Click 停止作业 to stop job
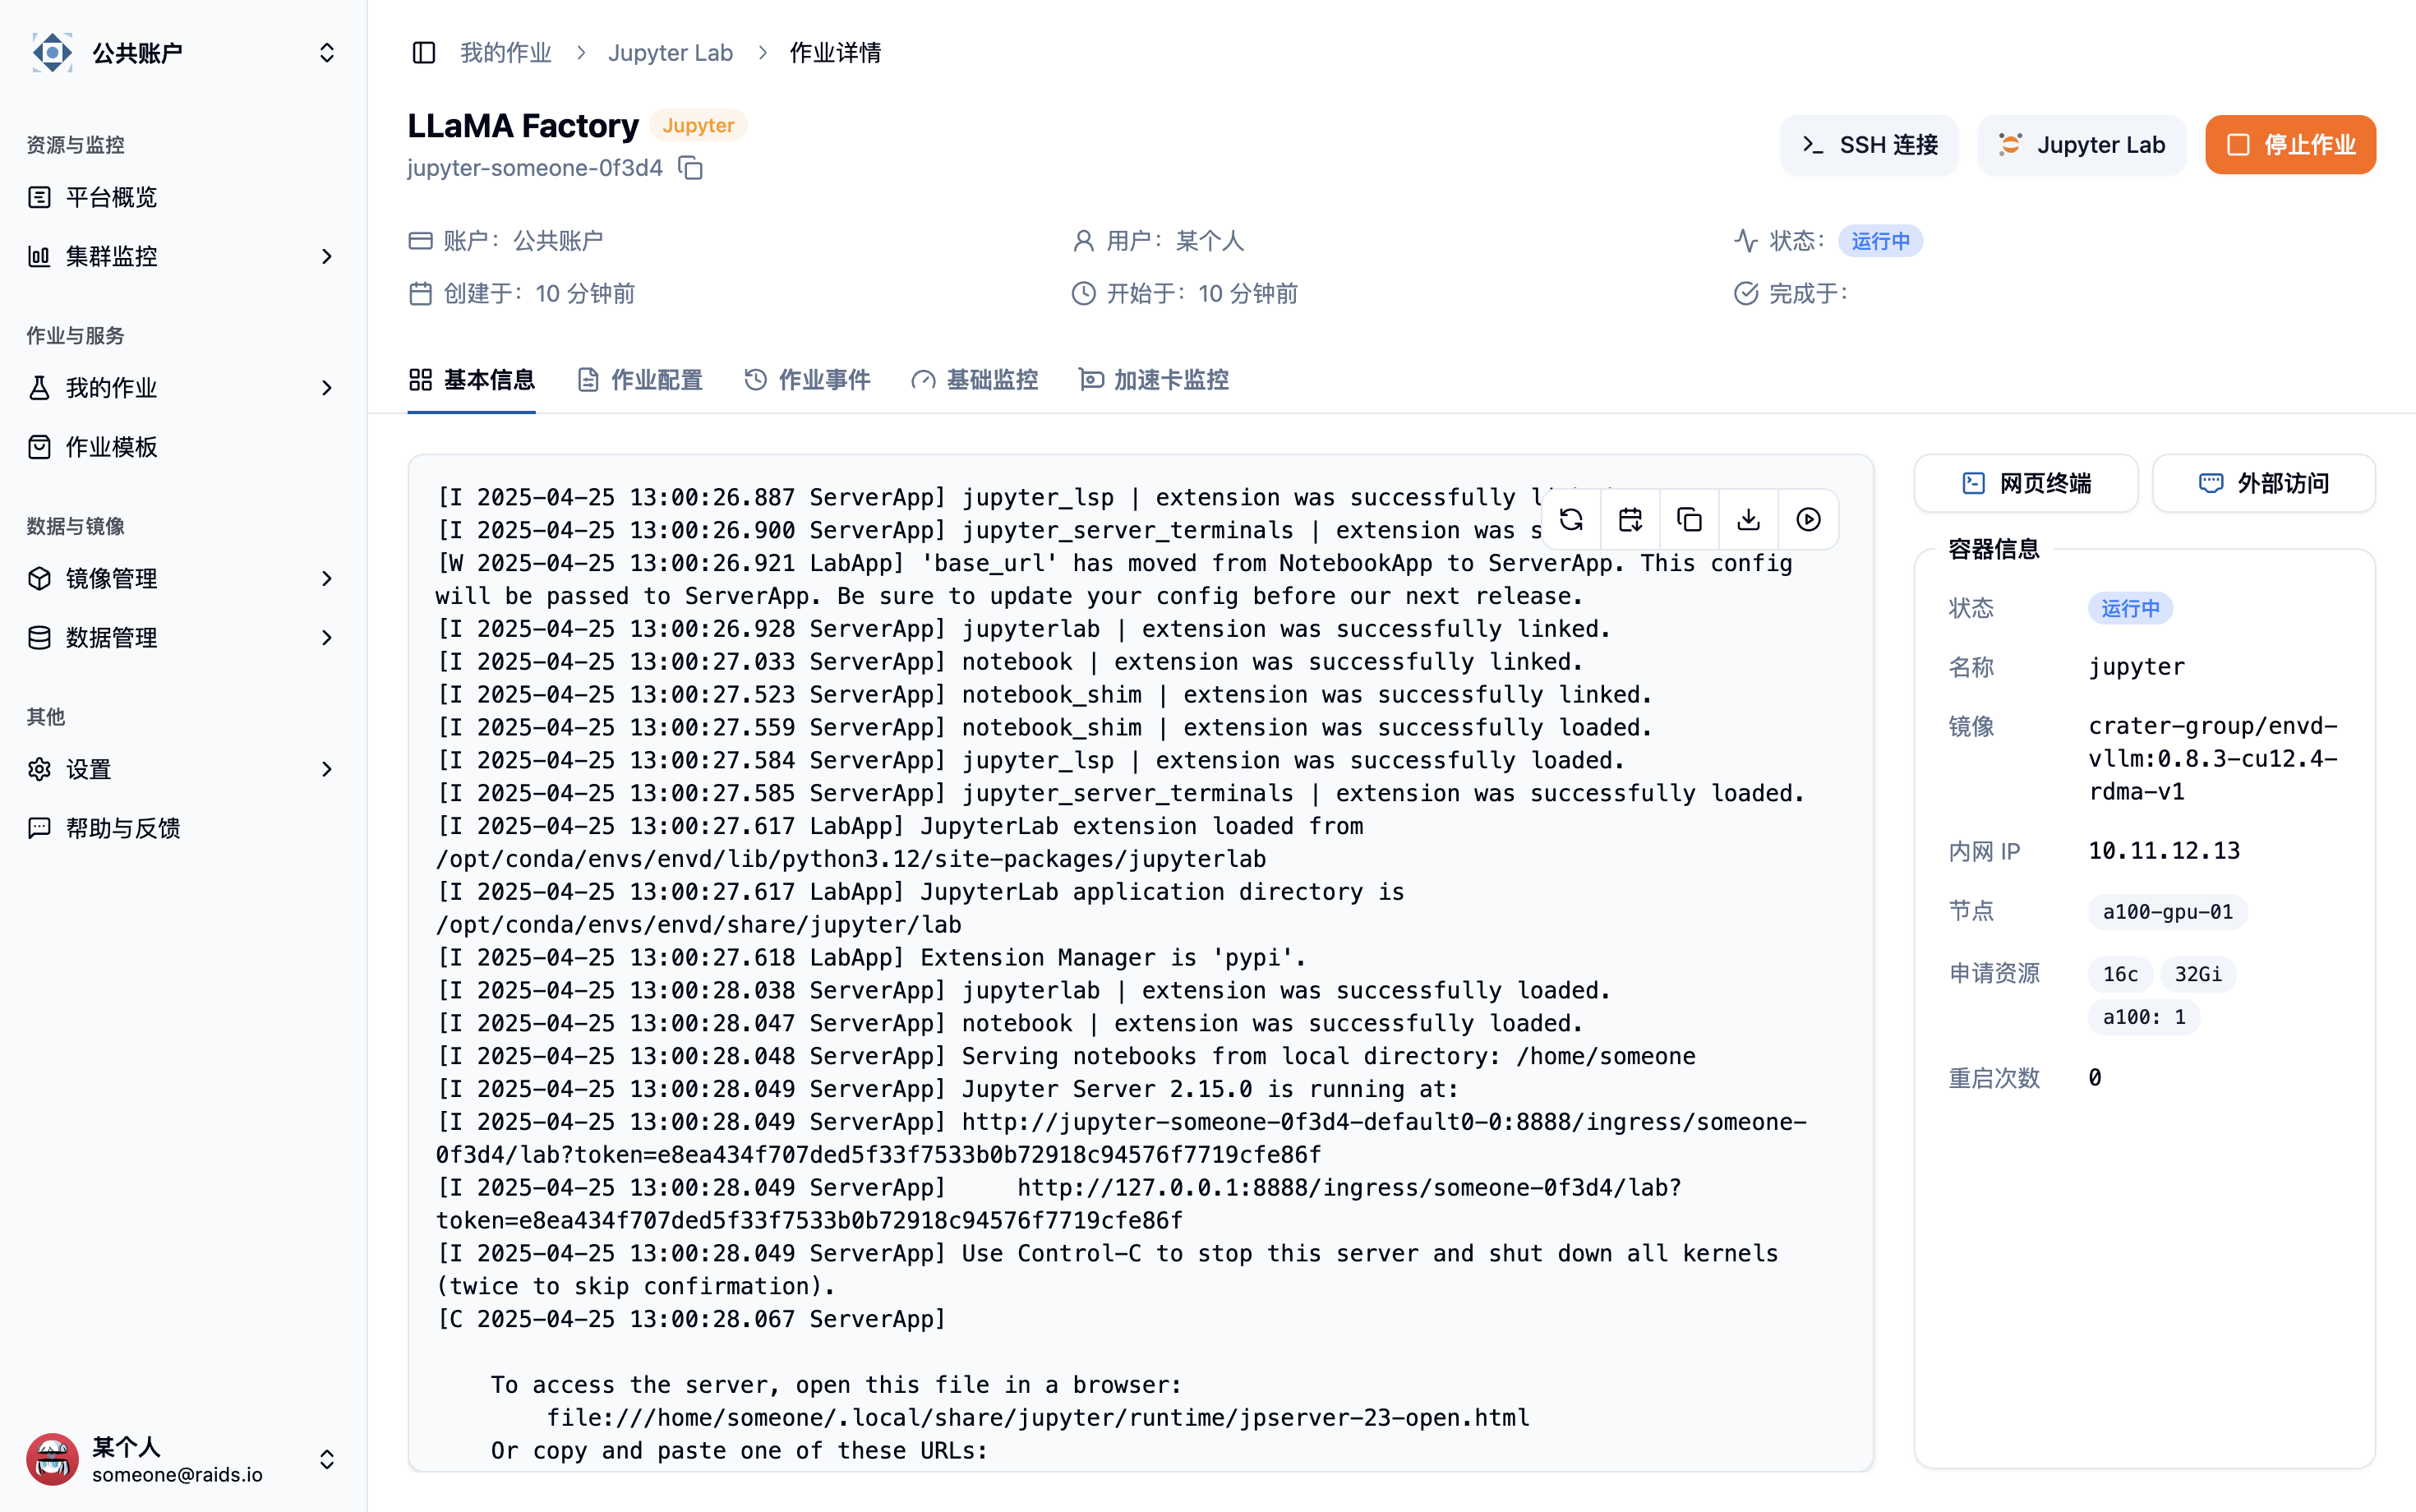 [2290, 145]
